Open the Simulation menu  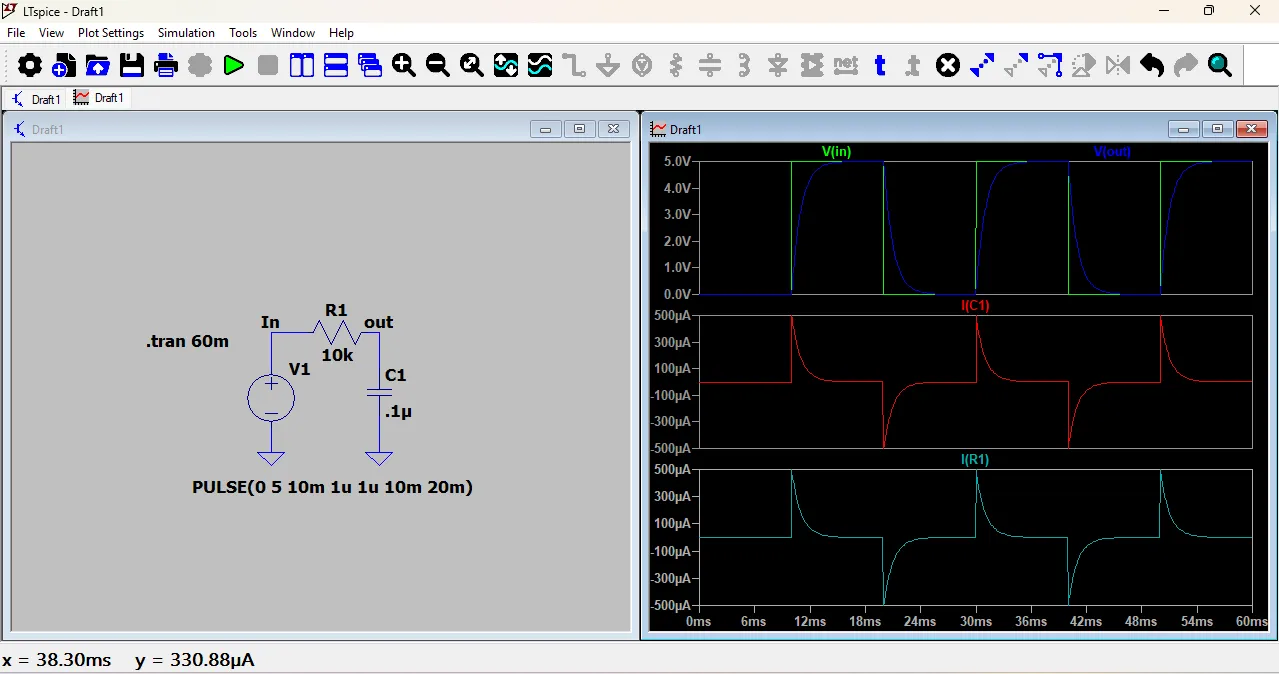click(186, 33)
